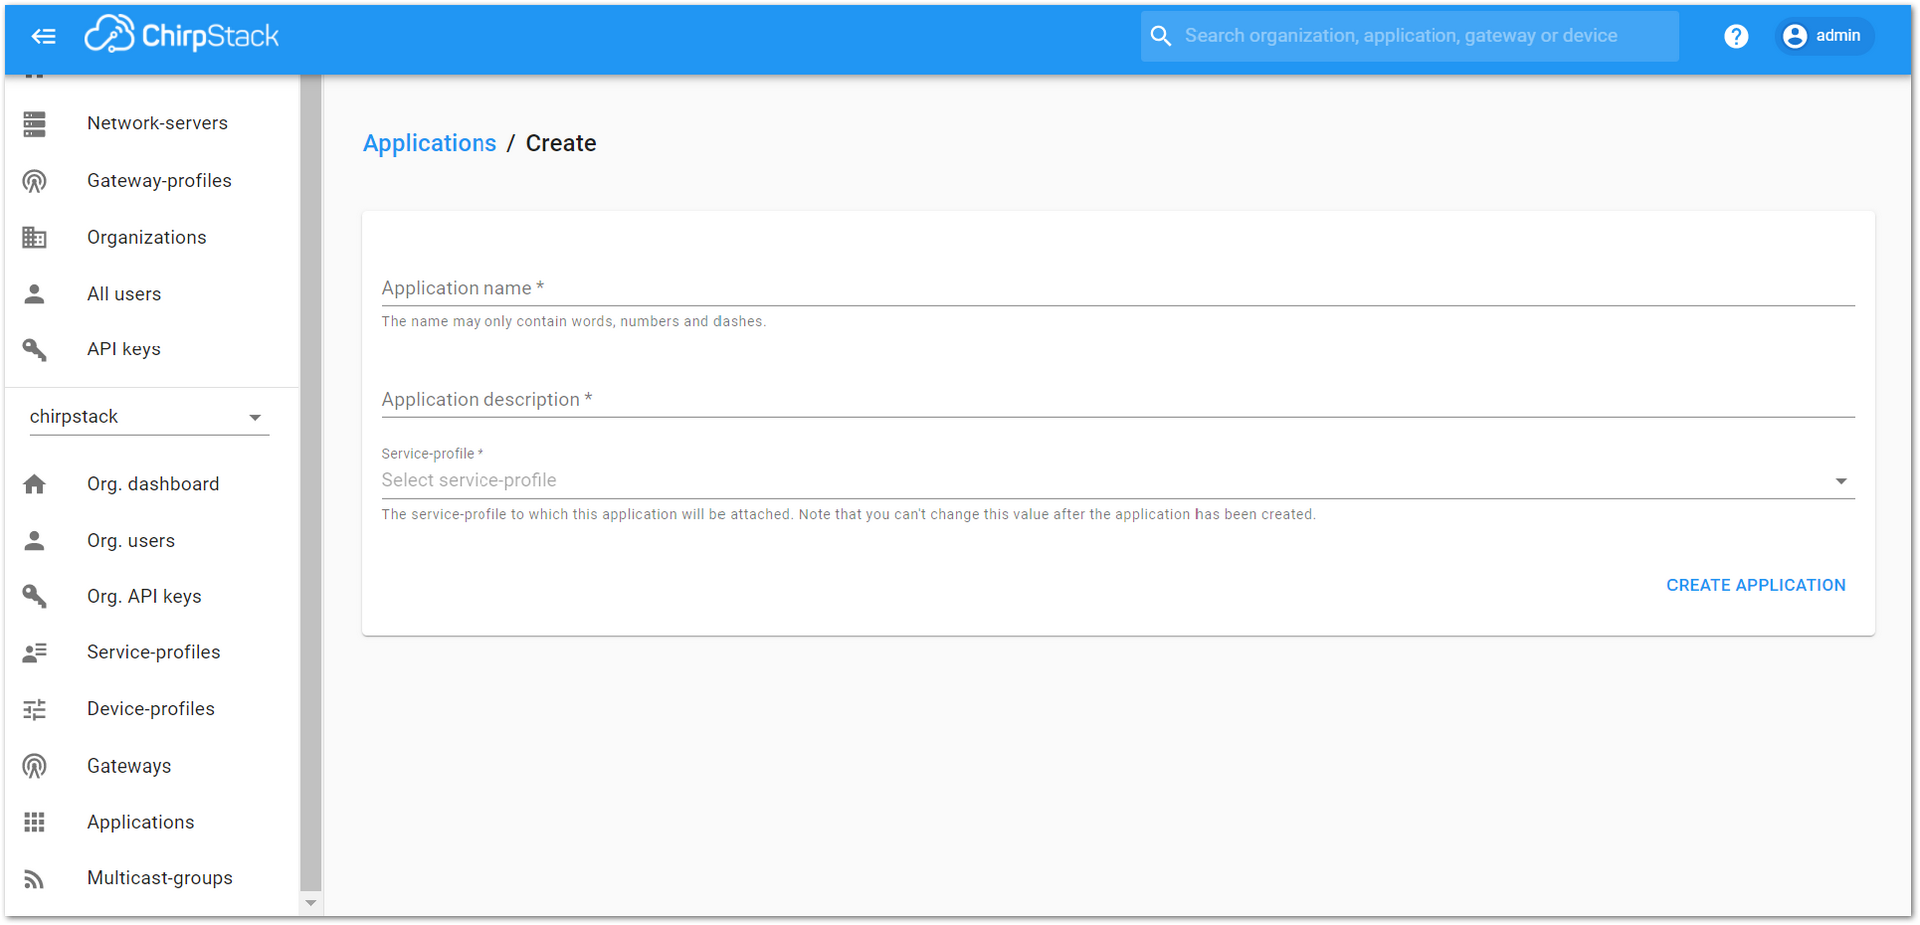The image size is (1920, 925).
Task: Click the Service-profiles person-list icon
Action: (34, 652)
